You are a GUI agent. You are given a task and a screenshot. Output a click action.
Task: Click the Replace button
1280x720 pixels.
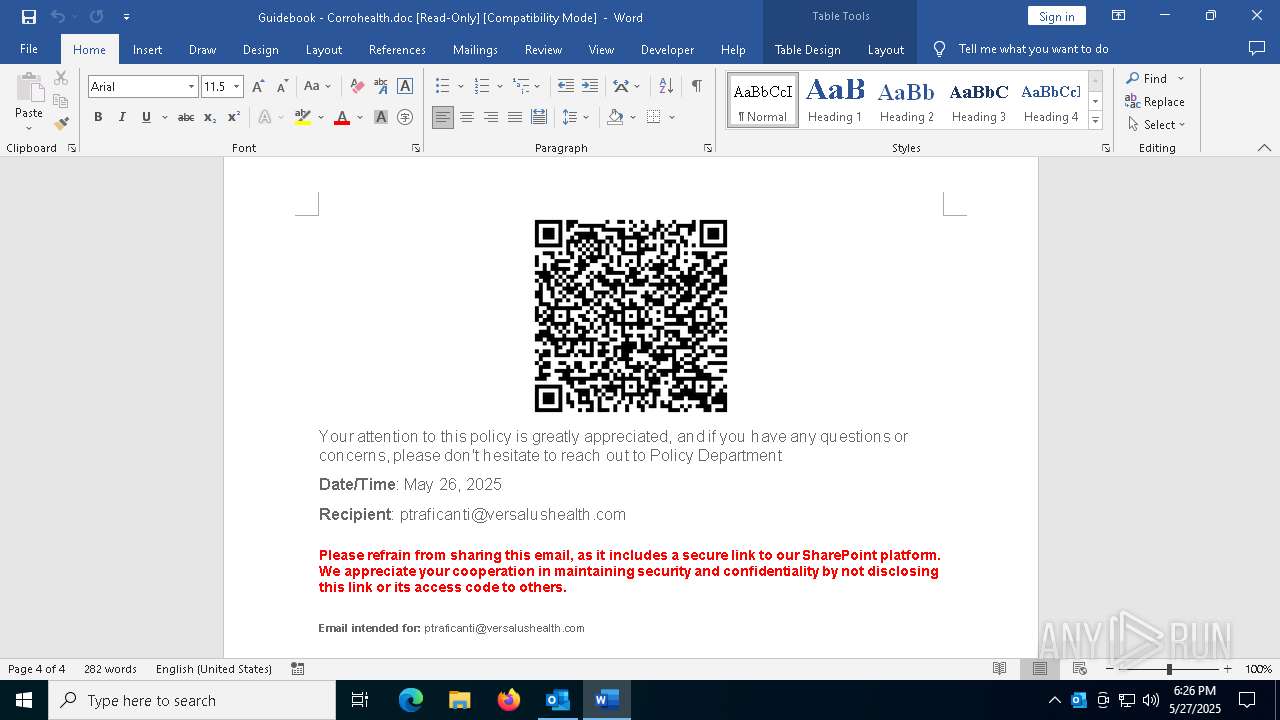pos(1155,102)
